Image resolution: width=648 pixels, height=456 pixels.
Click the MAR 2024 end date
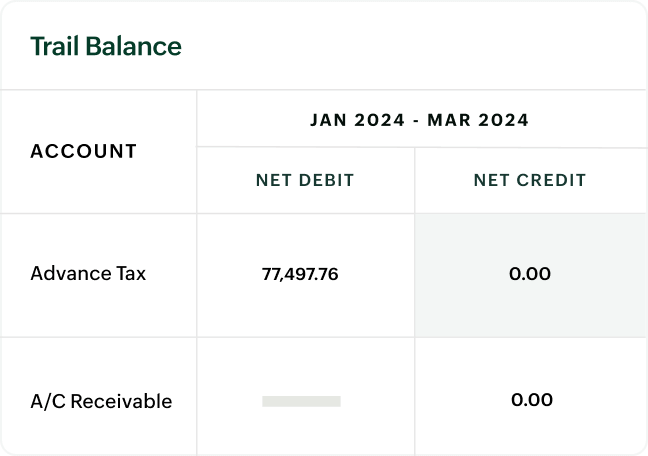pos(478,120)
